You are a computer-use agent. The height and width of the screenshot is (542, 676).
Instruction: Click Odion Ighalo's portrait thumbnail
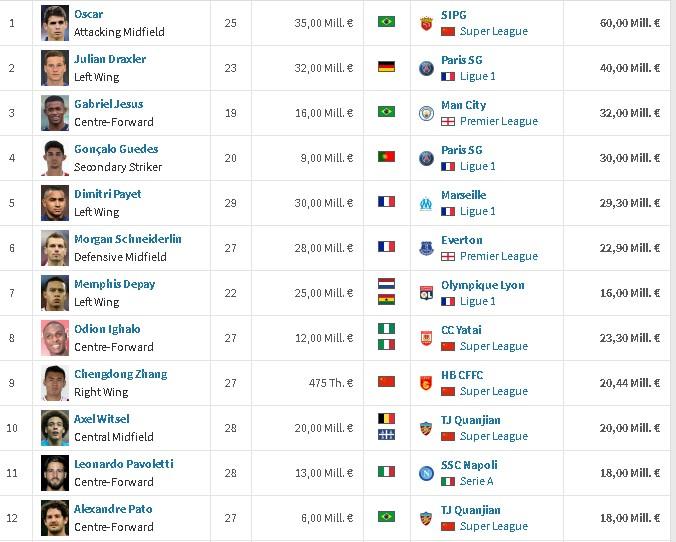(x=55, y=338)
